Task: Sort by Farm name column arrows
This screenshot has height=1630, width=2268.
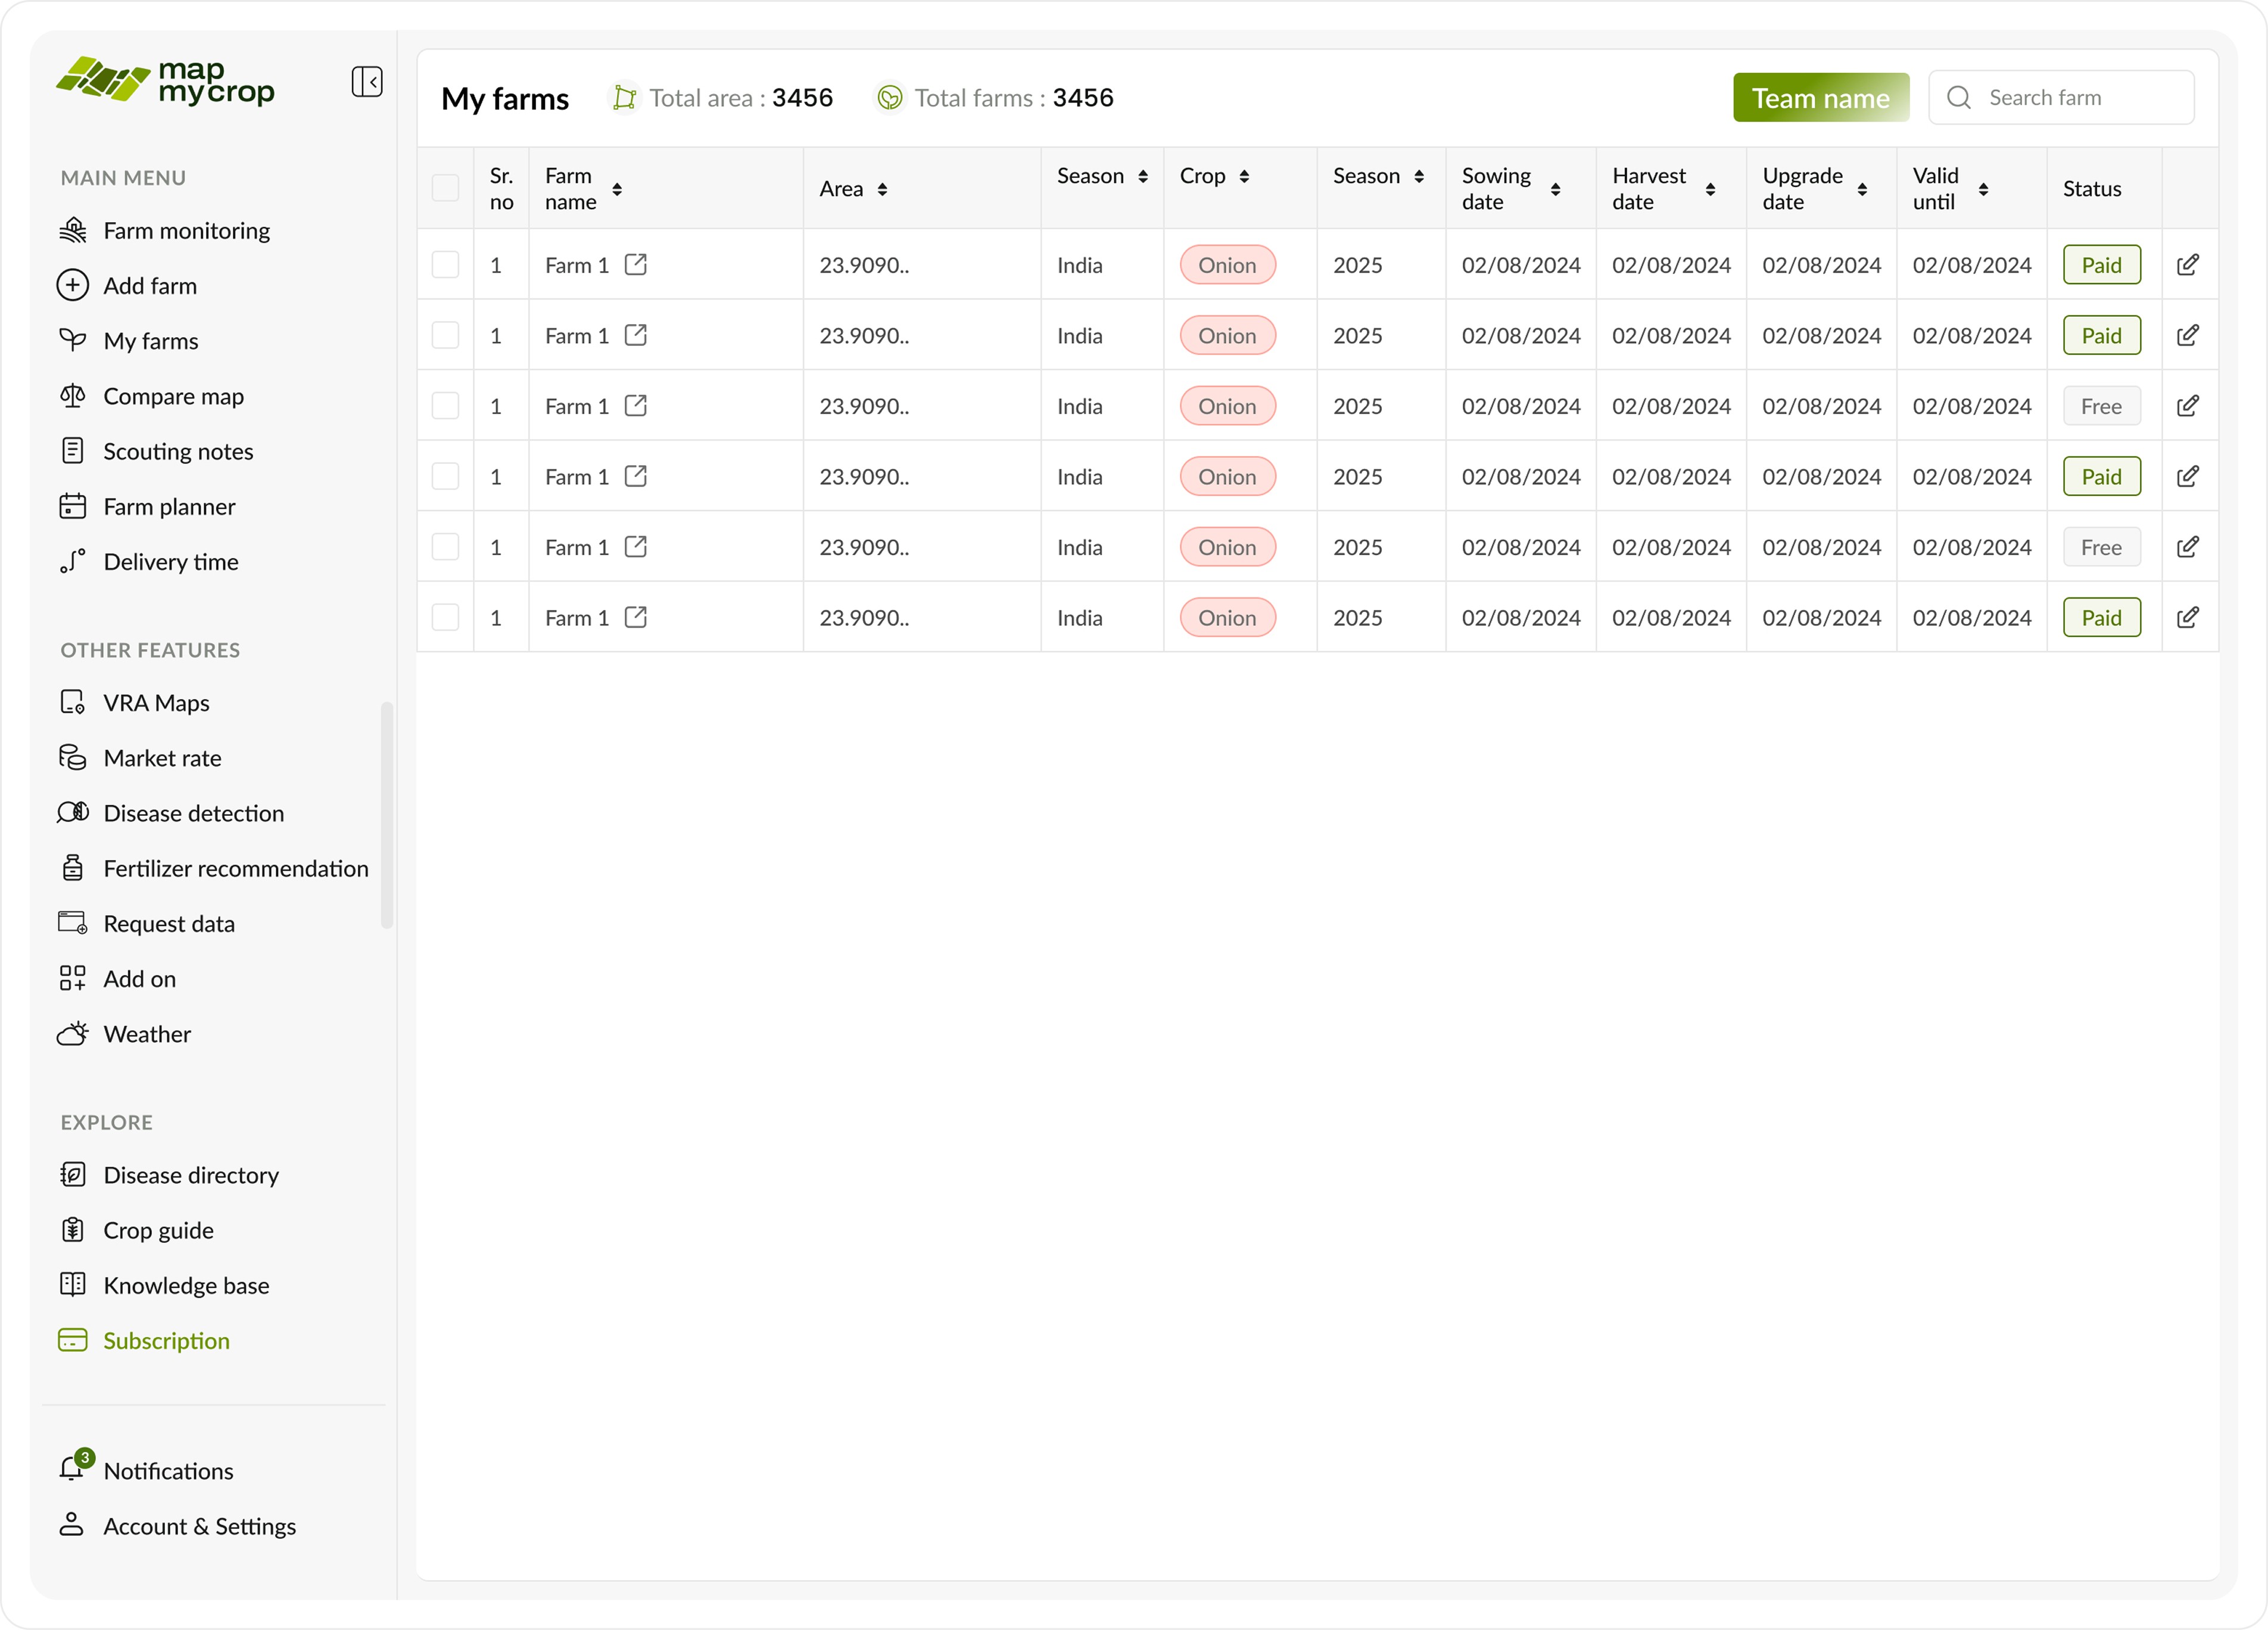Action: click(617, 189)
